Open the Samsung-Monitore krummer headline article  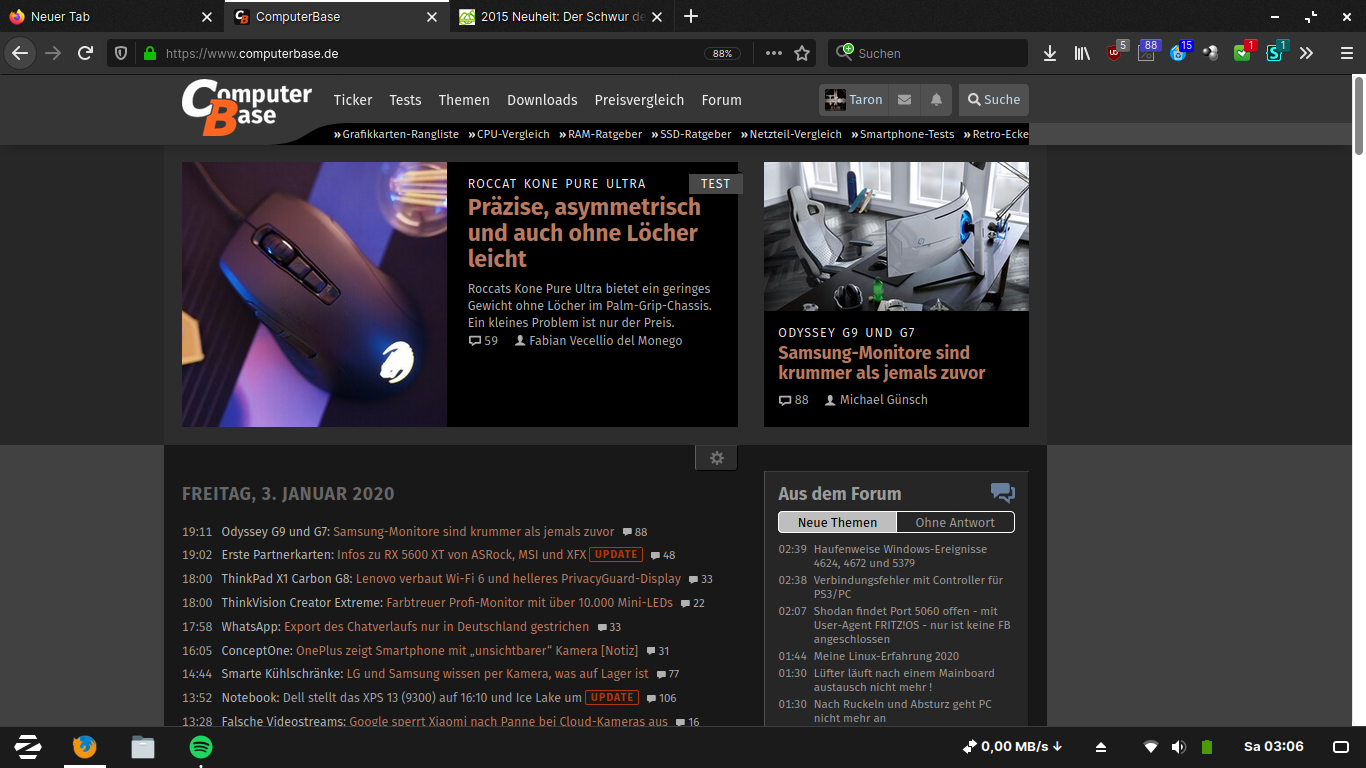click(x=882, y=362)
